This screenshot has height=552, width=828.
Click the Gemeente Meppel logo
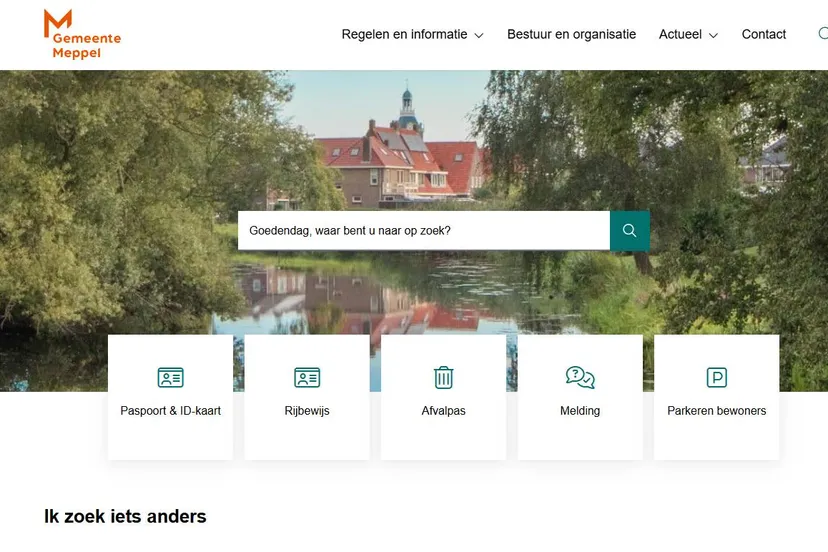[82, 34]
